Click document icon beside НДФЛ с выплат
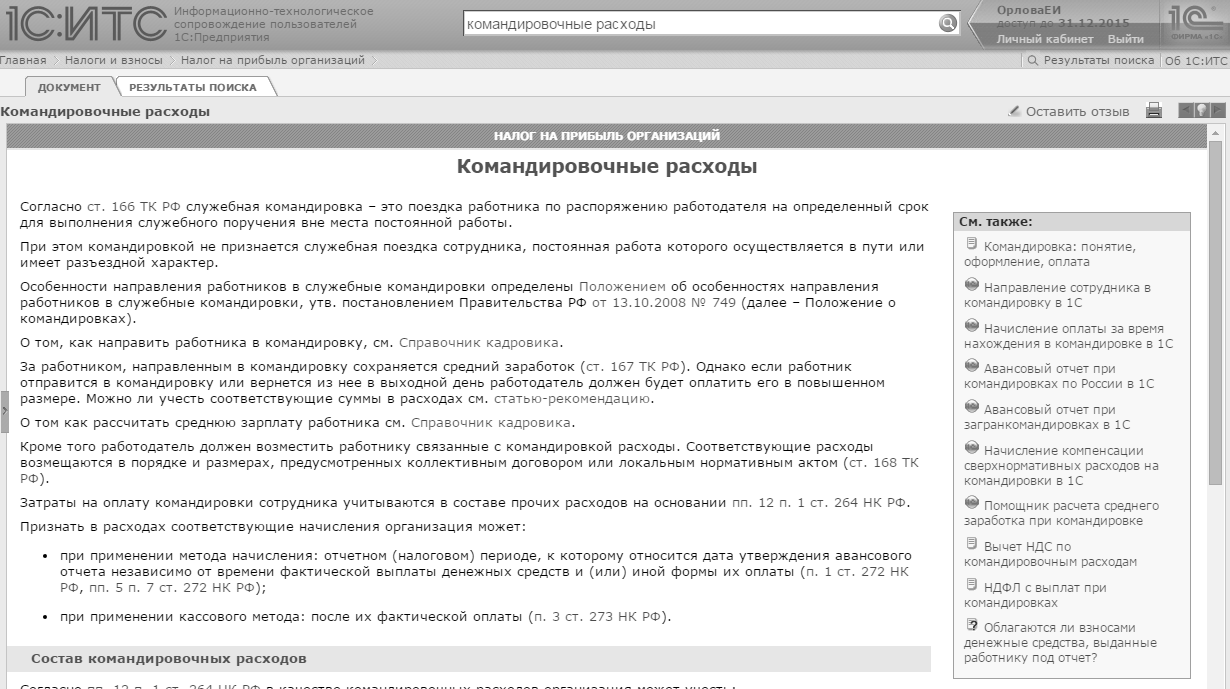 [x=971, y=585]
